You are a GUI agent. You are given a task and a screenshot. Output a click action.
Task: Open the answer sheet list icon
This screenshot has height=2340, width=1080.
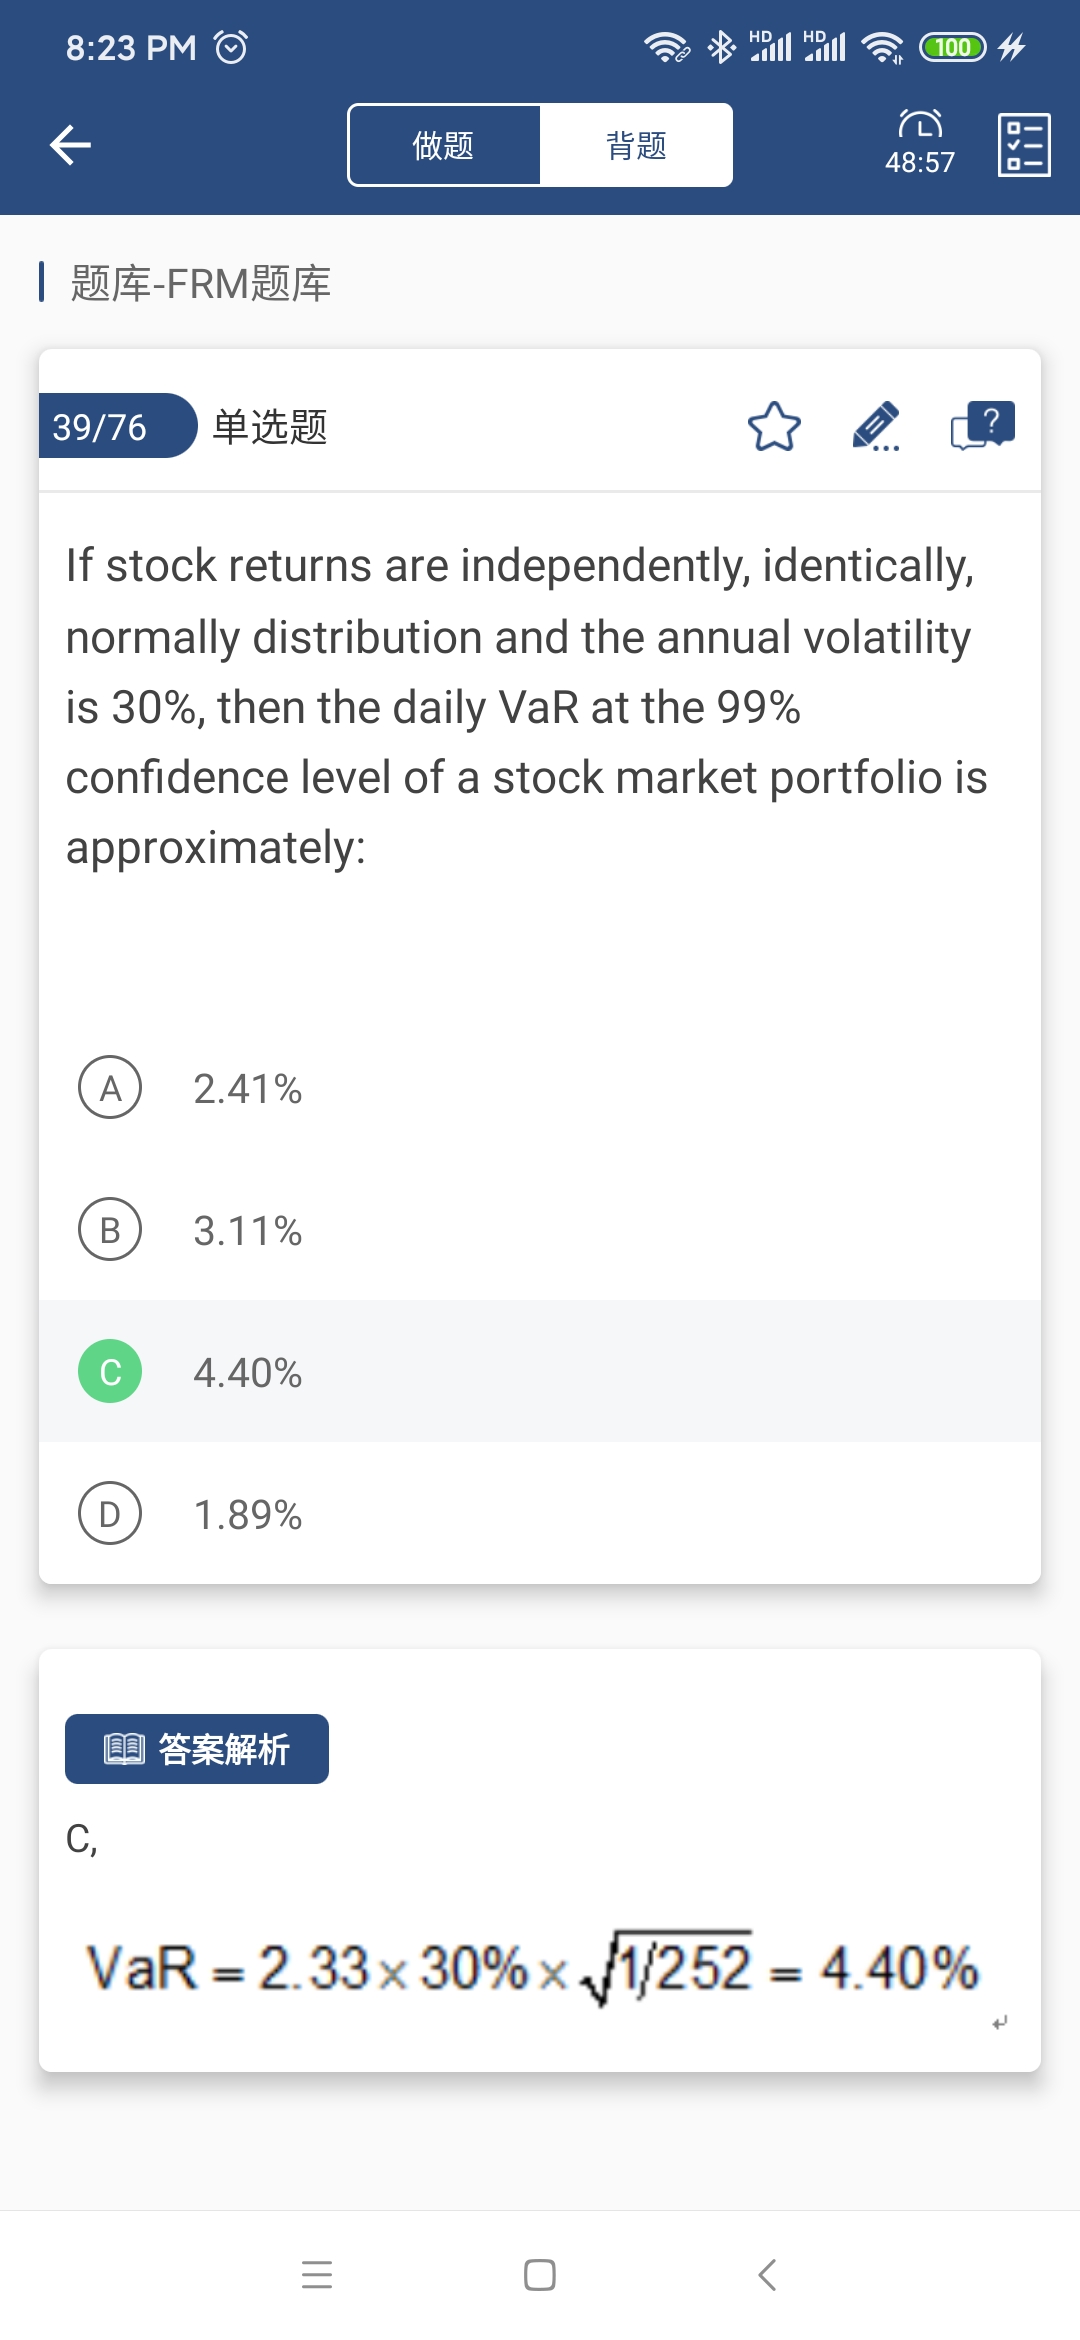tap(1024, 145)
